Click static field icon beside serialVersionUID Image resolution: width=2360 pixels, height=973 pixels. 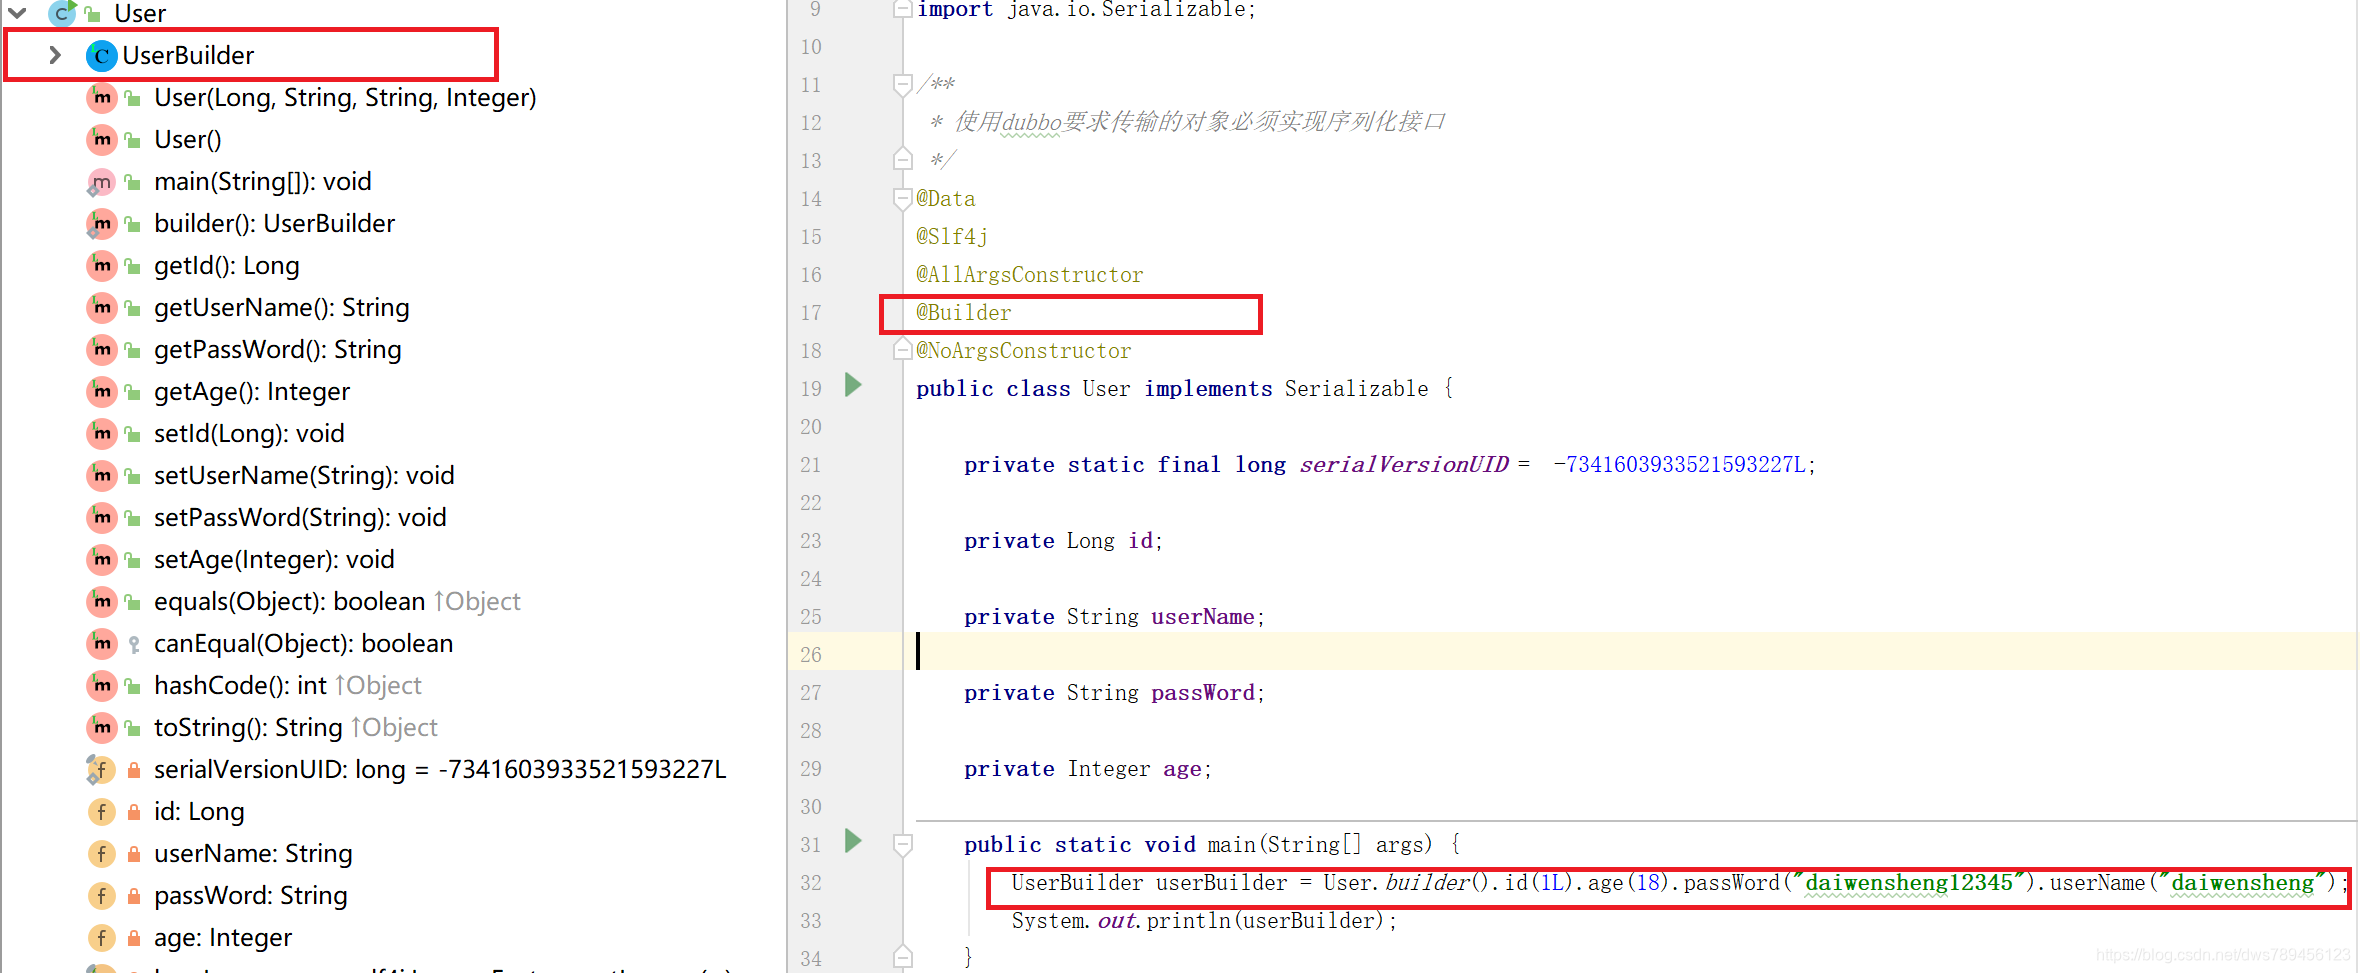pyautogui.click(x=101, y=769)
